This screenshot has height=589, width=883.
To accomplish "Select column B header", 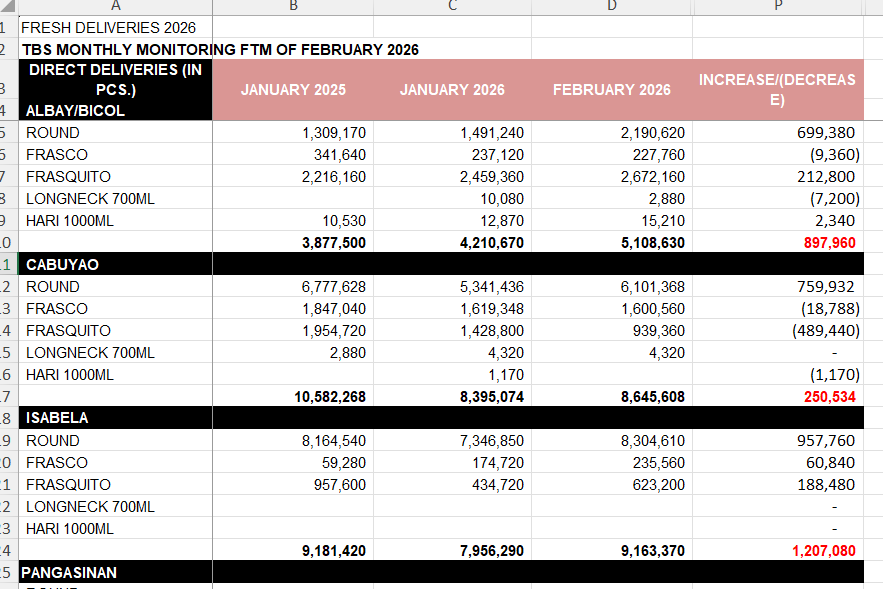I will [293, 7].
